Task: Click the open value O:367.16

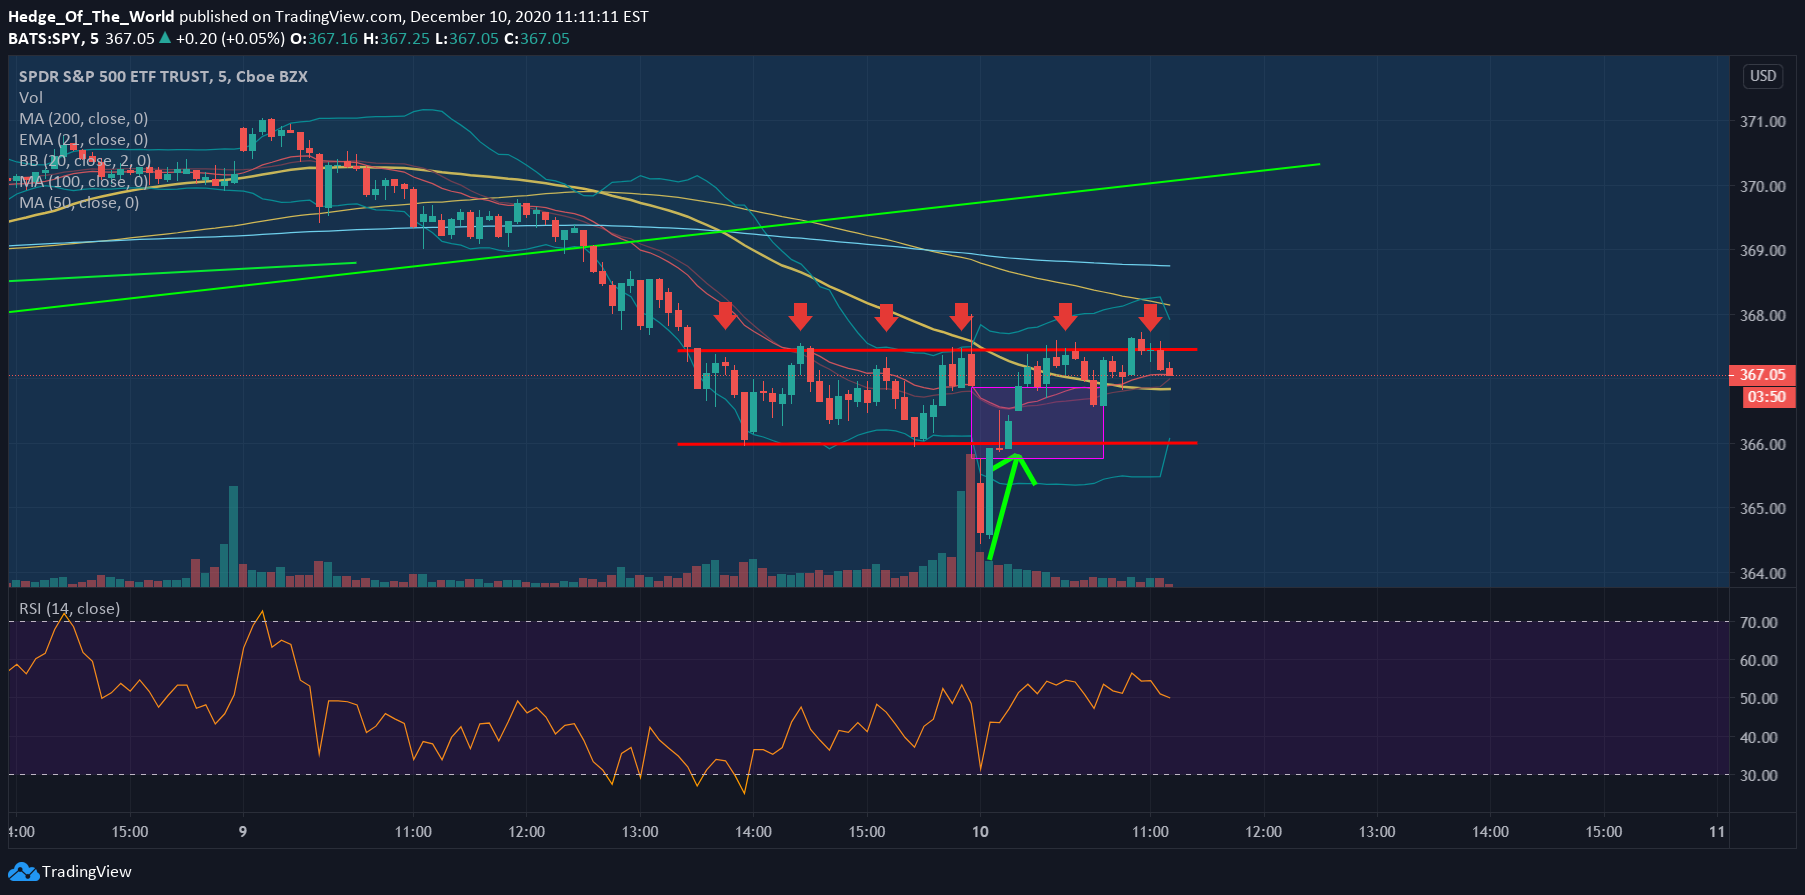Action: point(324,38)
